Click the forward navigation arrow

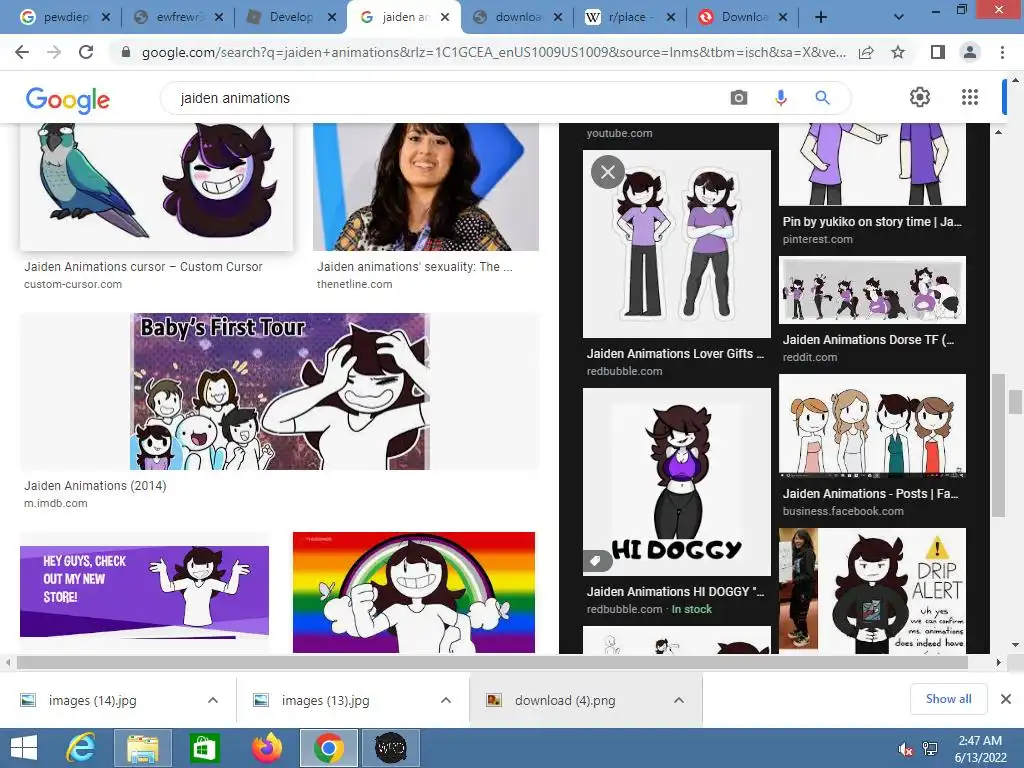(x=54, y=52)
